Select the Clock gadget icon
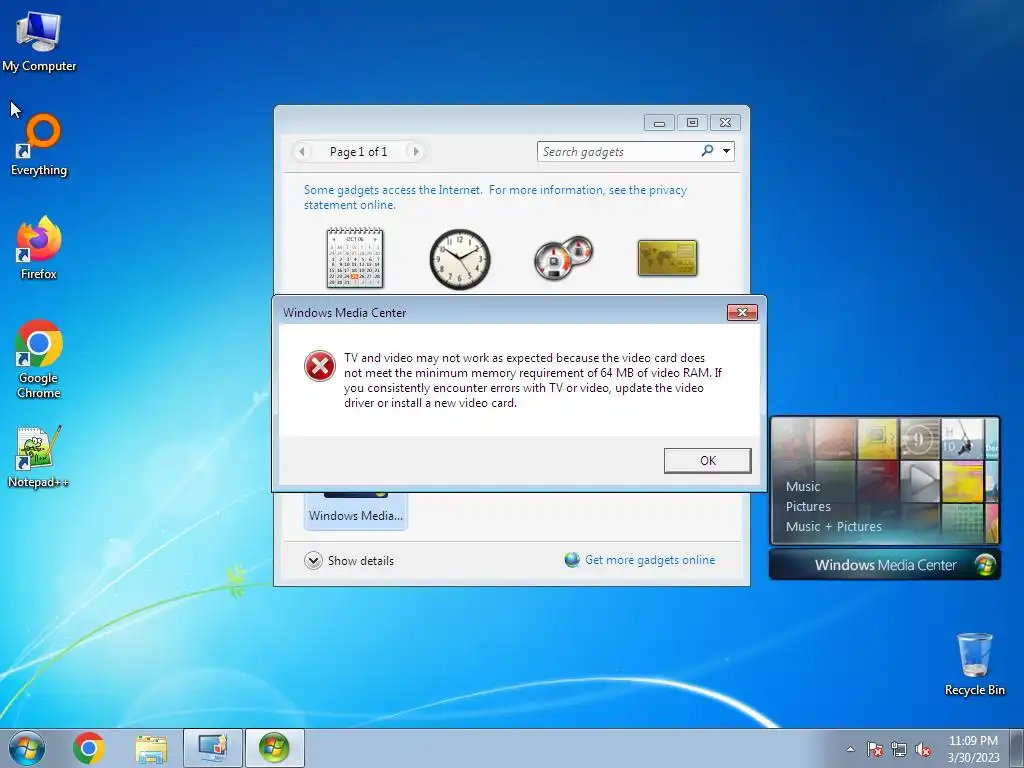Viewport: 1024px width, 768px height. (x=460, y=259)
